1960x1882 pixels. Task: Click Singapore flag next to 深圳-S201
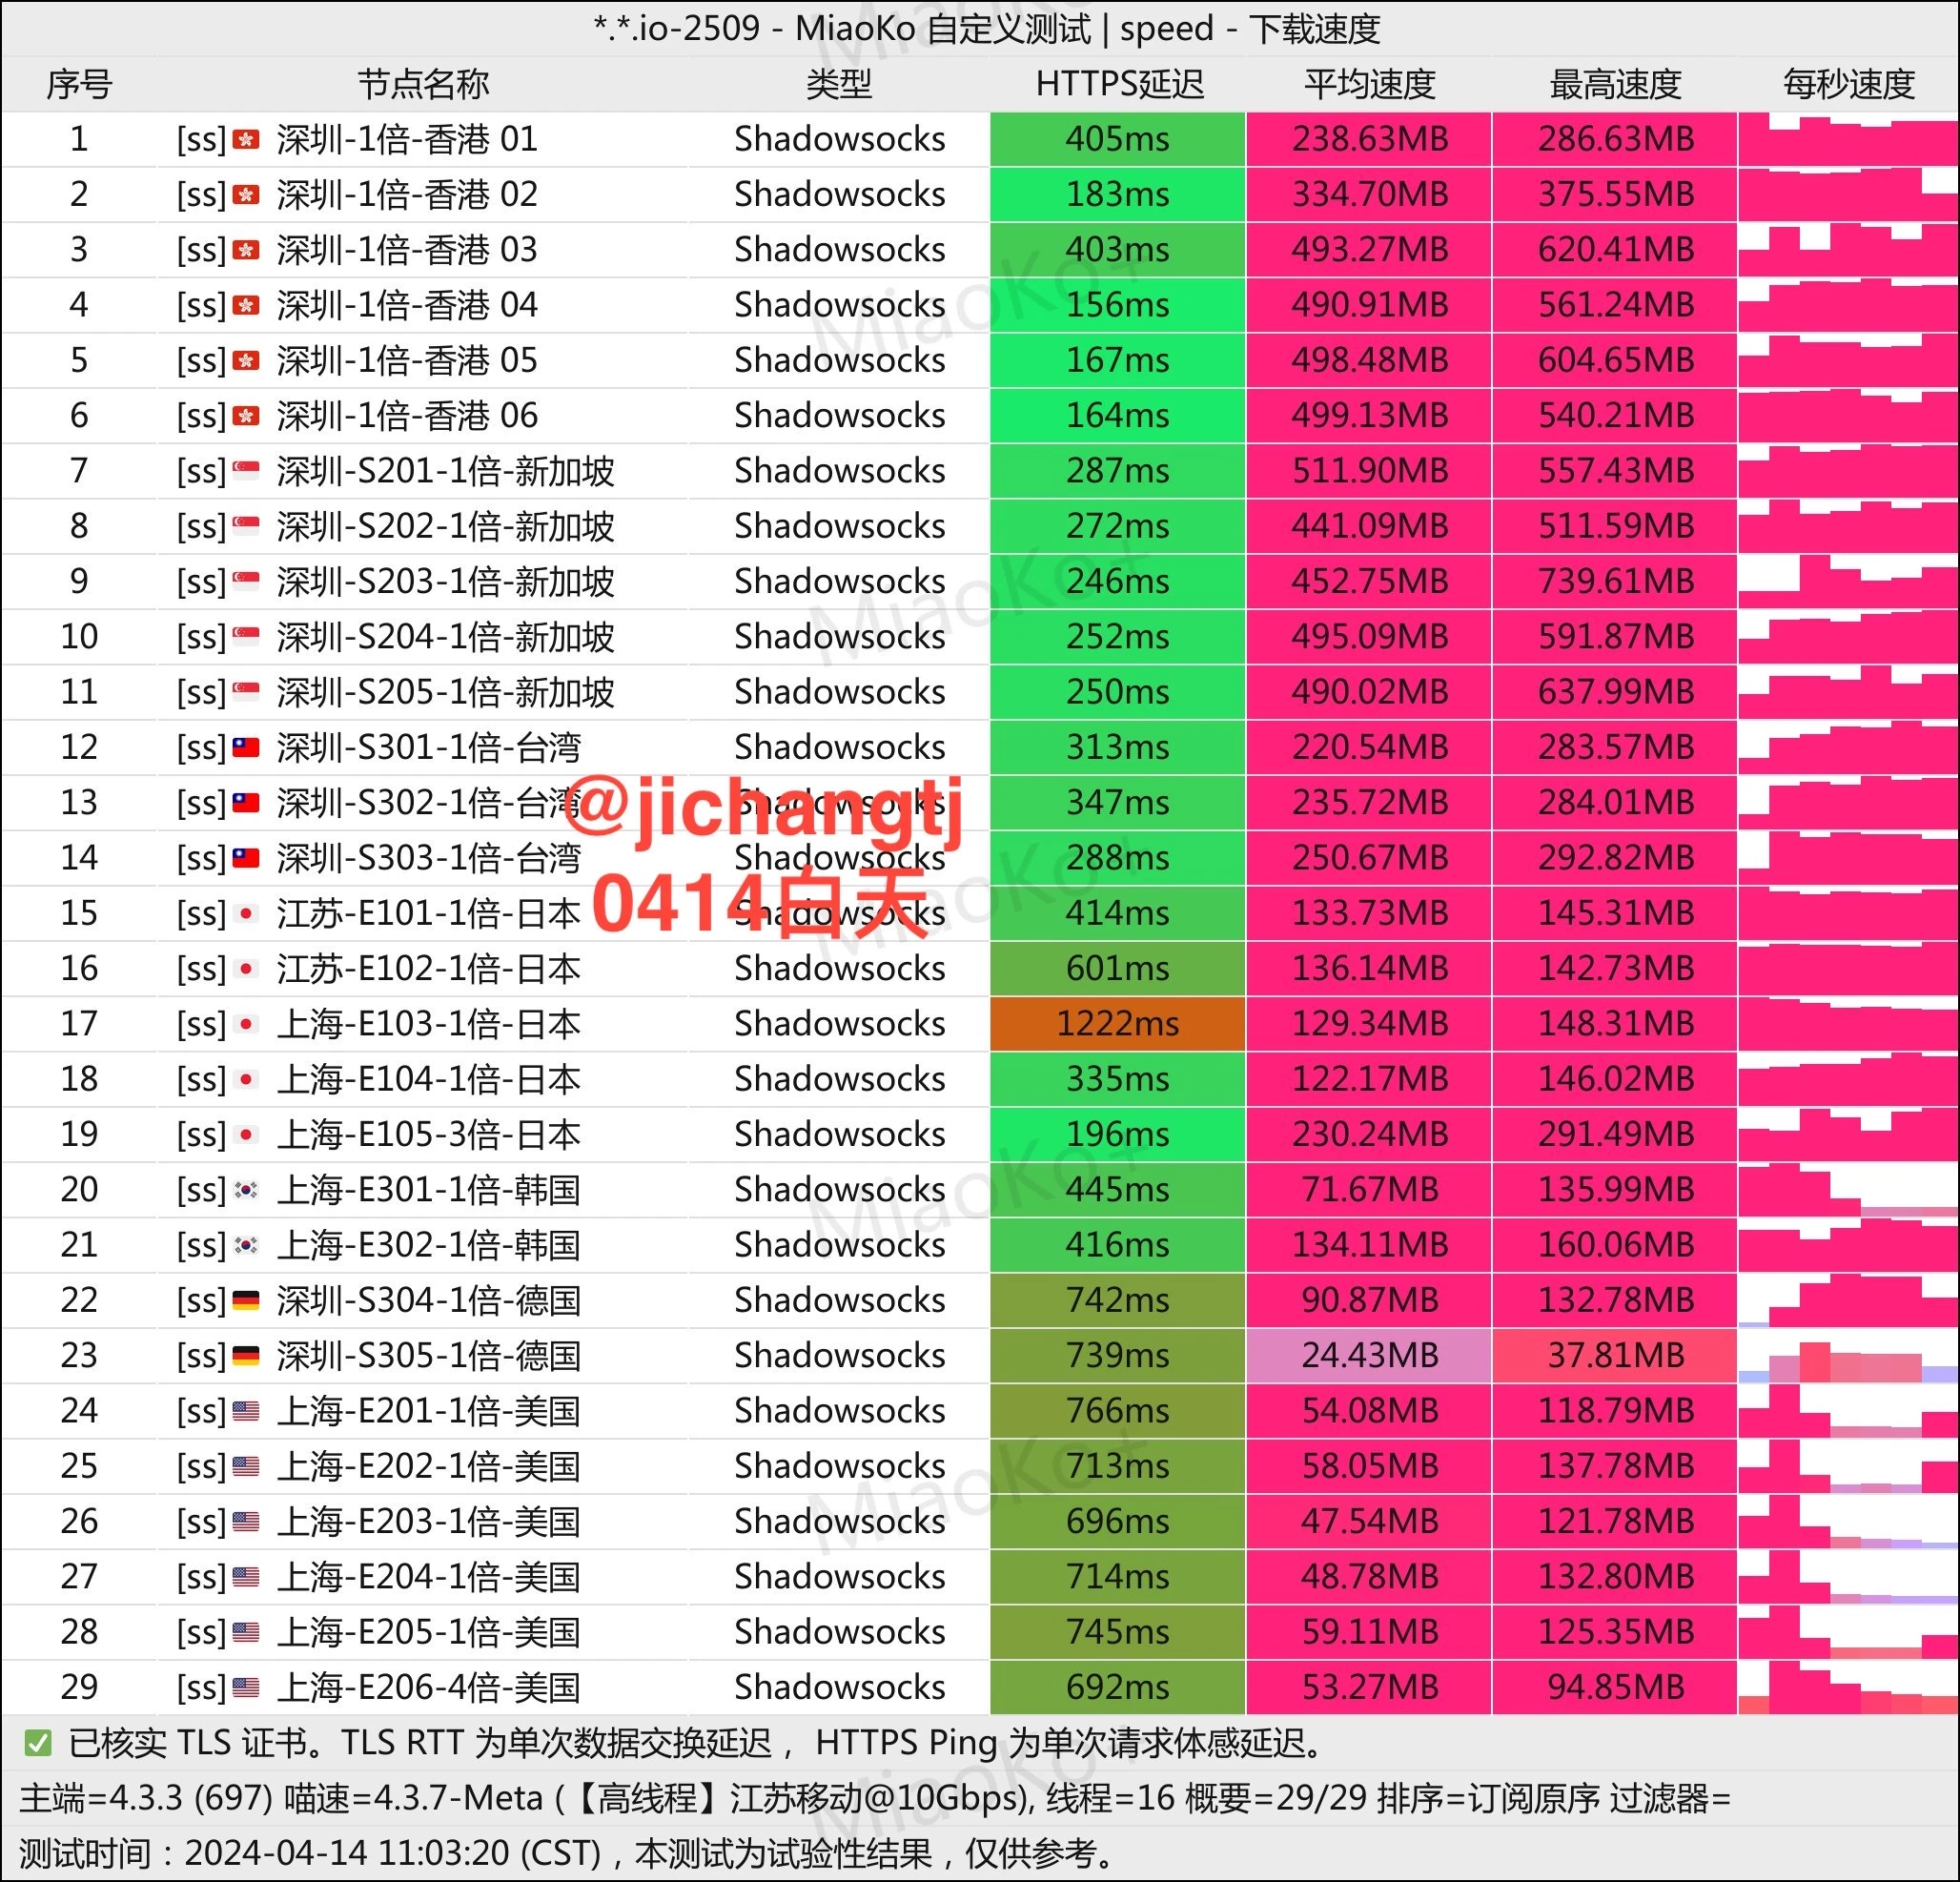click(x=246, y=471)
